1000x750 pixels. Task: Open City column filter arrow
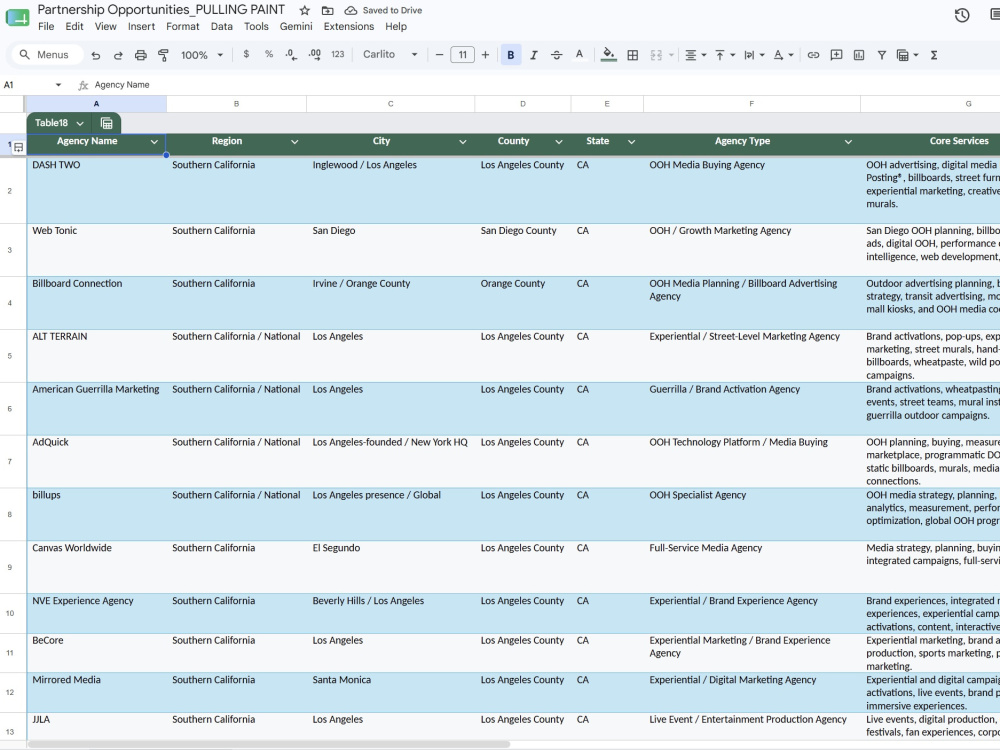462,142
